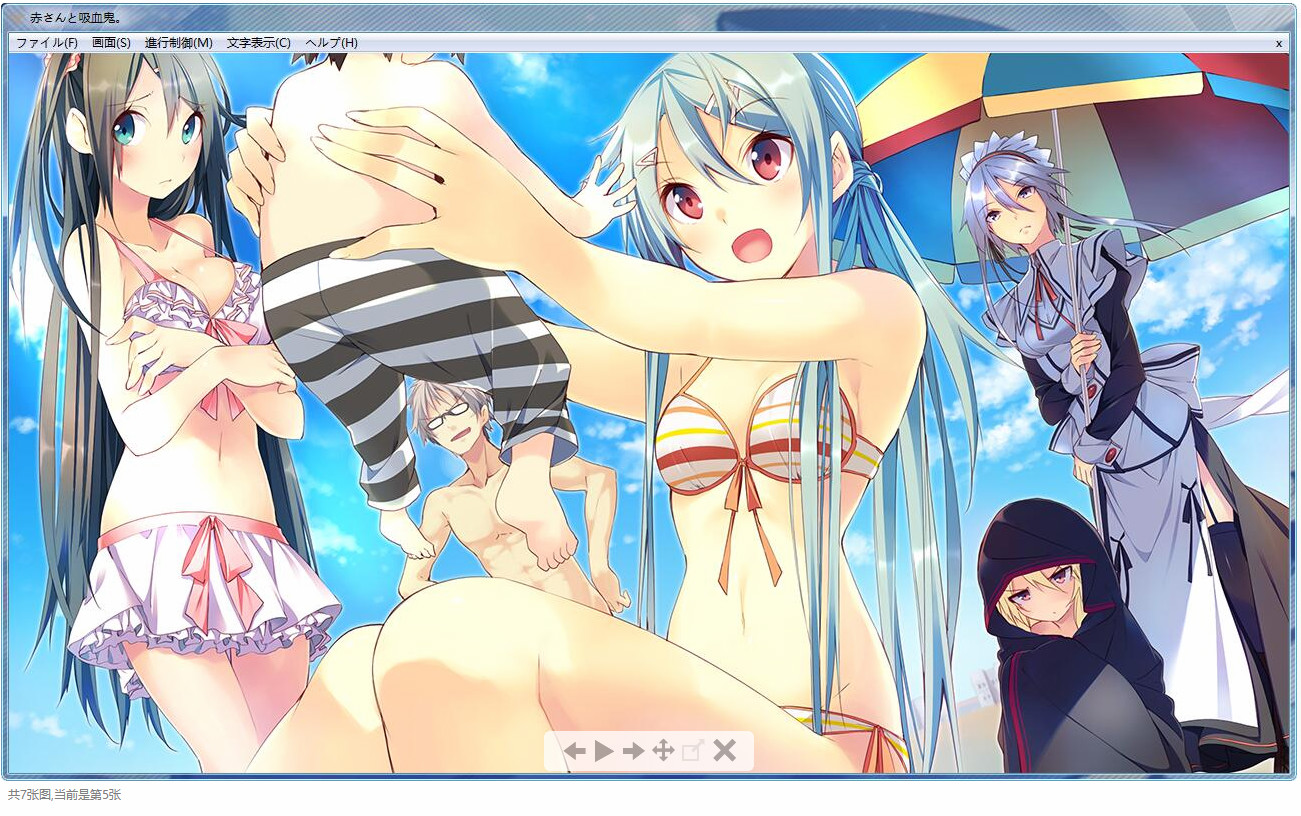Click the small x at menu bar's right end
This screenshot has width=1301, height=816.
[x=1279, y=43]
